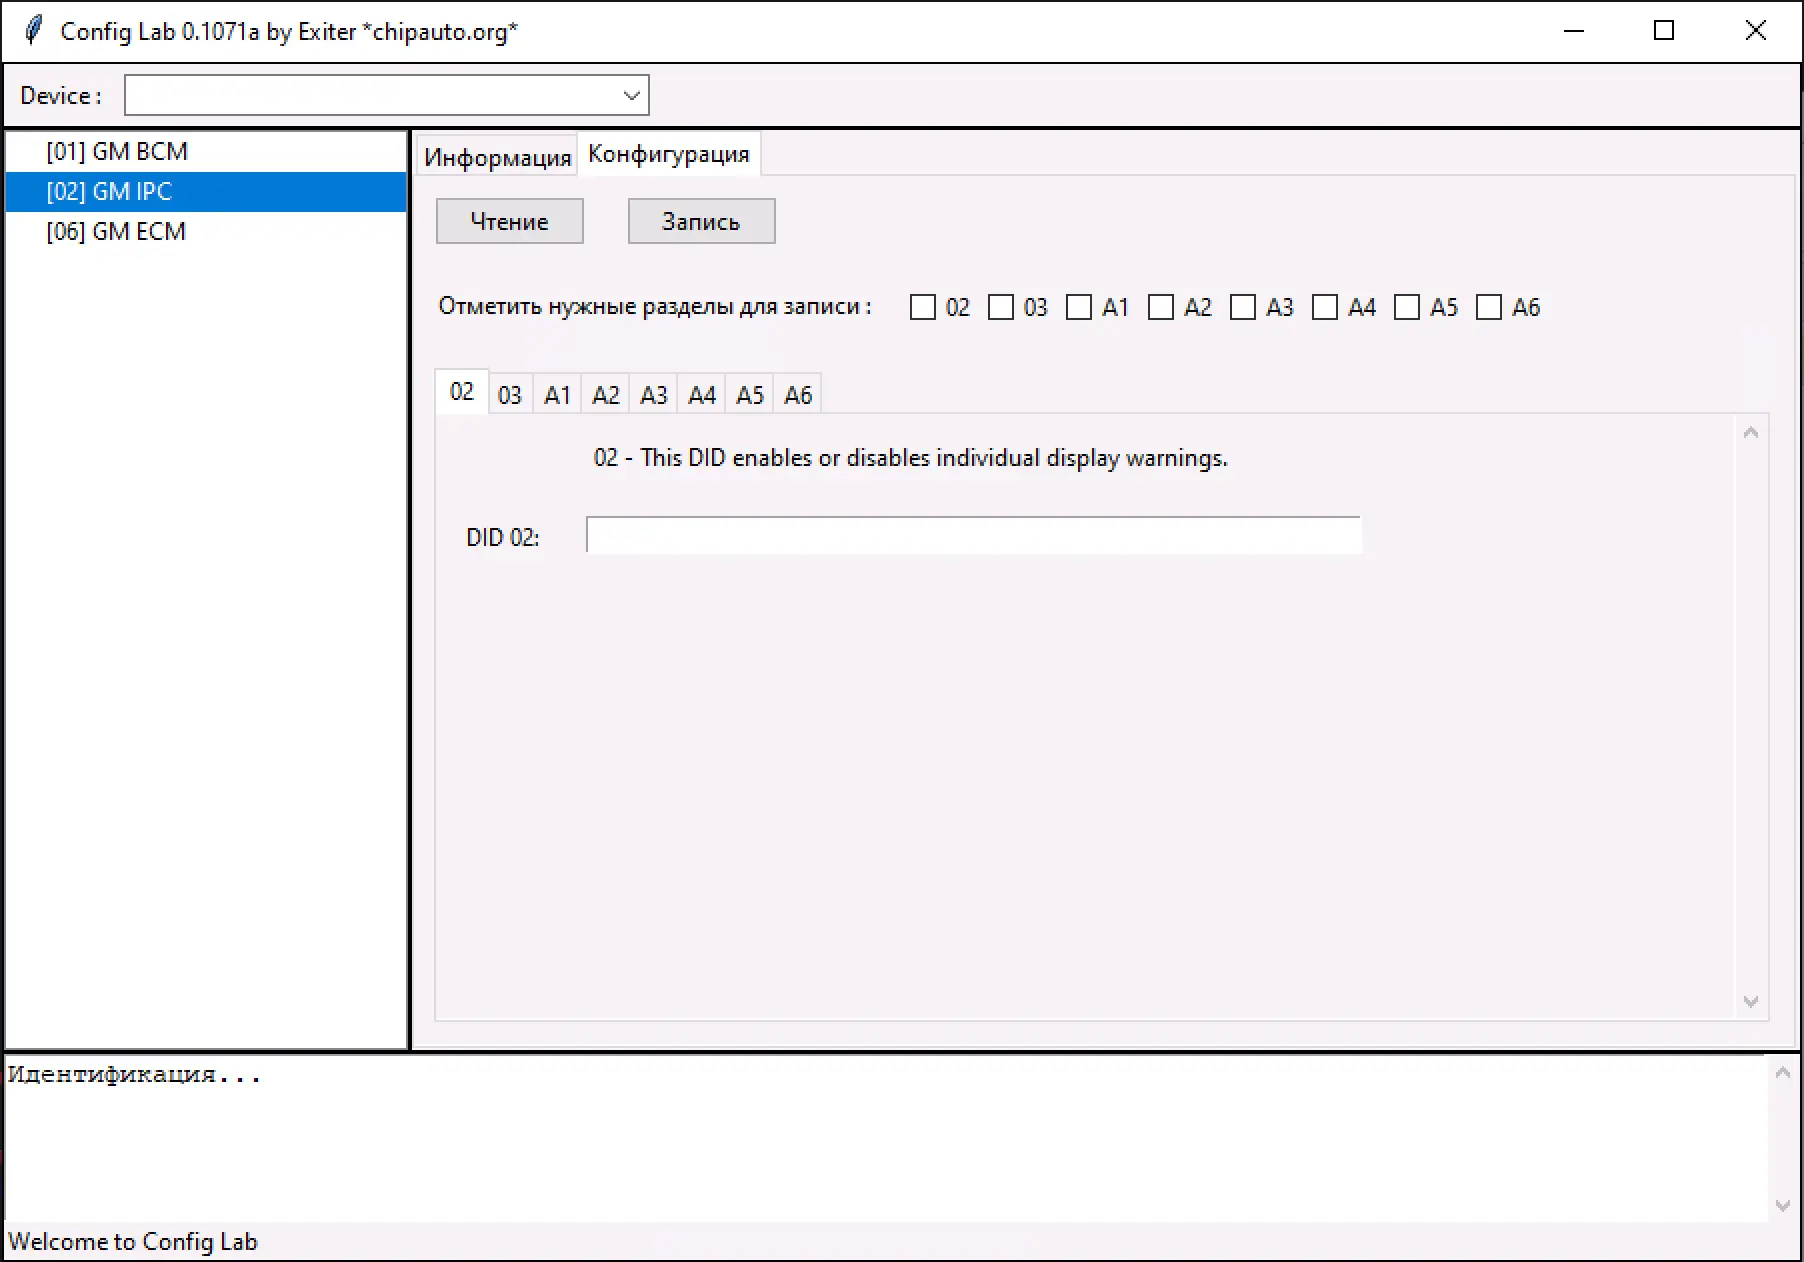This screenshot has height=1262, width=1804.
Task: Switch to the A2 DID tab
Action: click(606, 395)
